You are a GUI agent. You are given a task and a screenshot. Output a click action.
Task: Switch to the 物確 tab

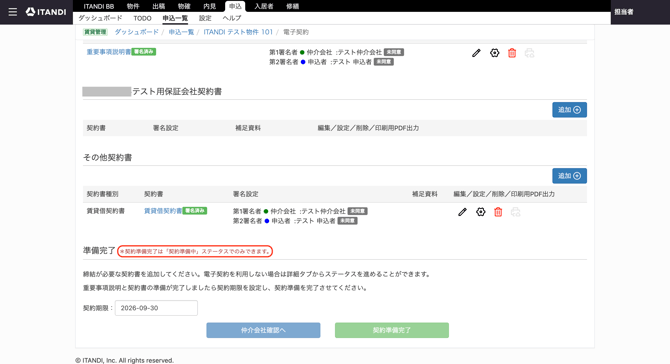pos(184,6)
